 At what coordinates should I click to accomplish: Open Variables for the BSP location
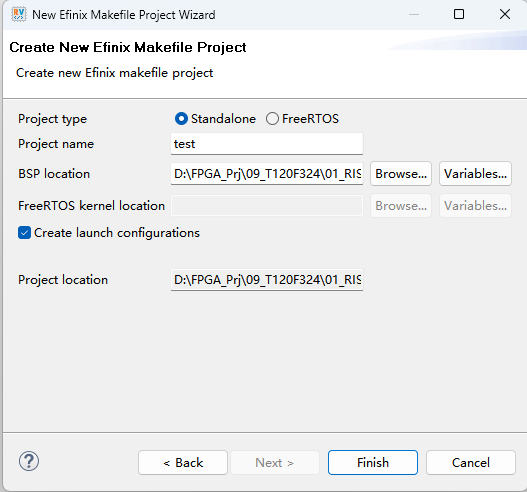pyautogui.click(x=475, y=174)
